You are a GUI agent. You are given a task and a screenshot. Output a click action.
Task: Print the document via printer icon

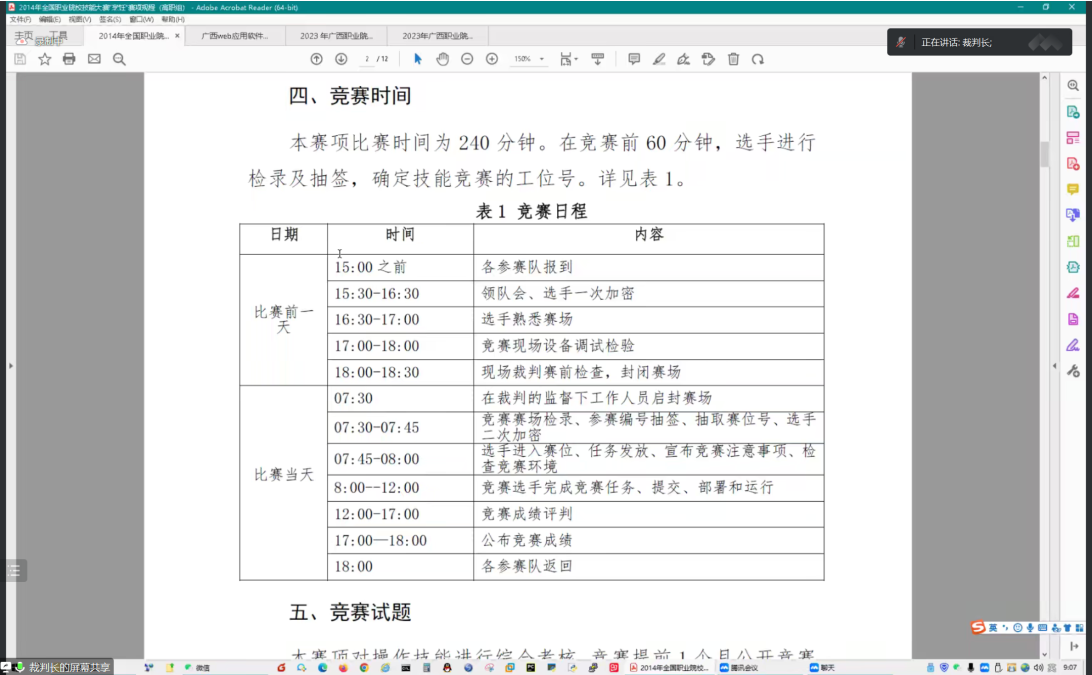click(x=69, y=59)
